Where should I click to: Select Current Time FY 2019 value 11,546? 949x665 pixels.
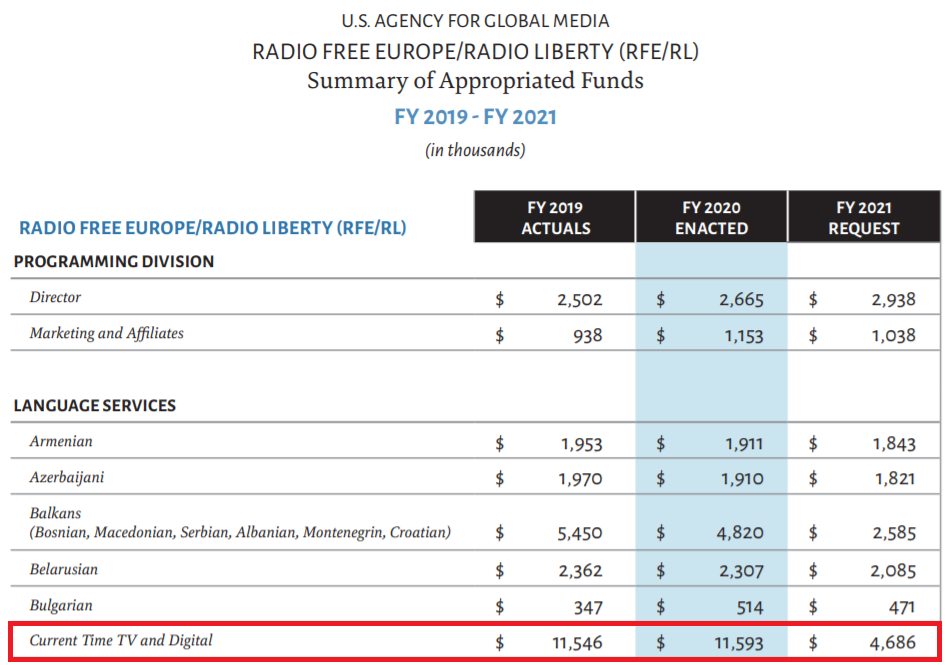point(577,643)
